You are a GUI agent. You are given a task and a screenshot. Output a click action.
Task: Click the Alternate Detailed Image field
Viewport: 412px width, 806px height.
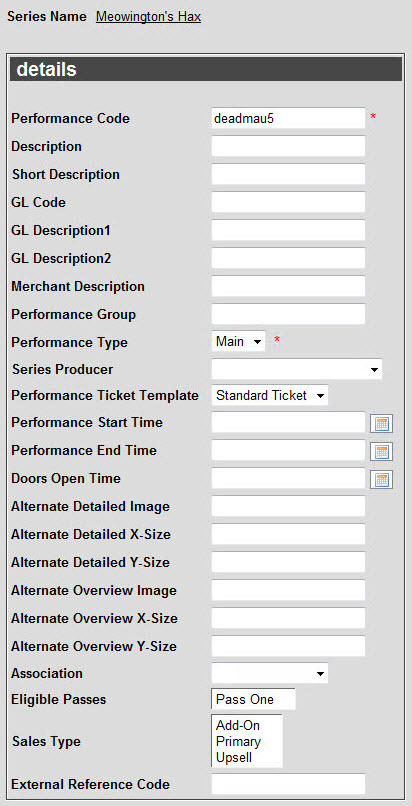coord(288,506)
